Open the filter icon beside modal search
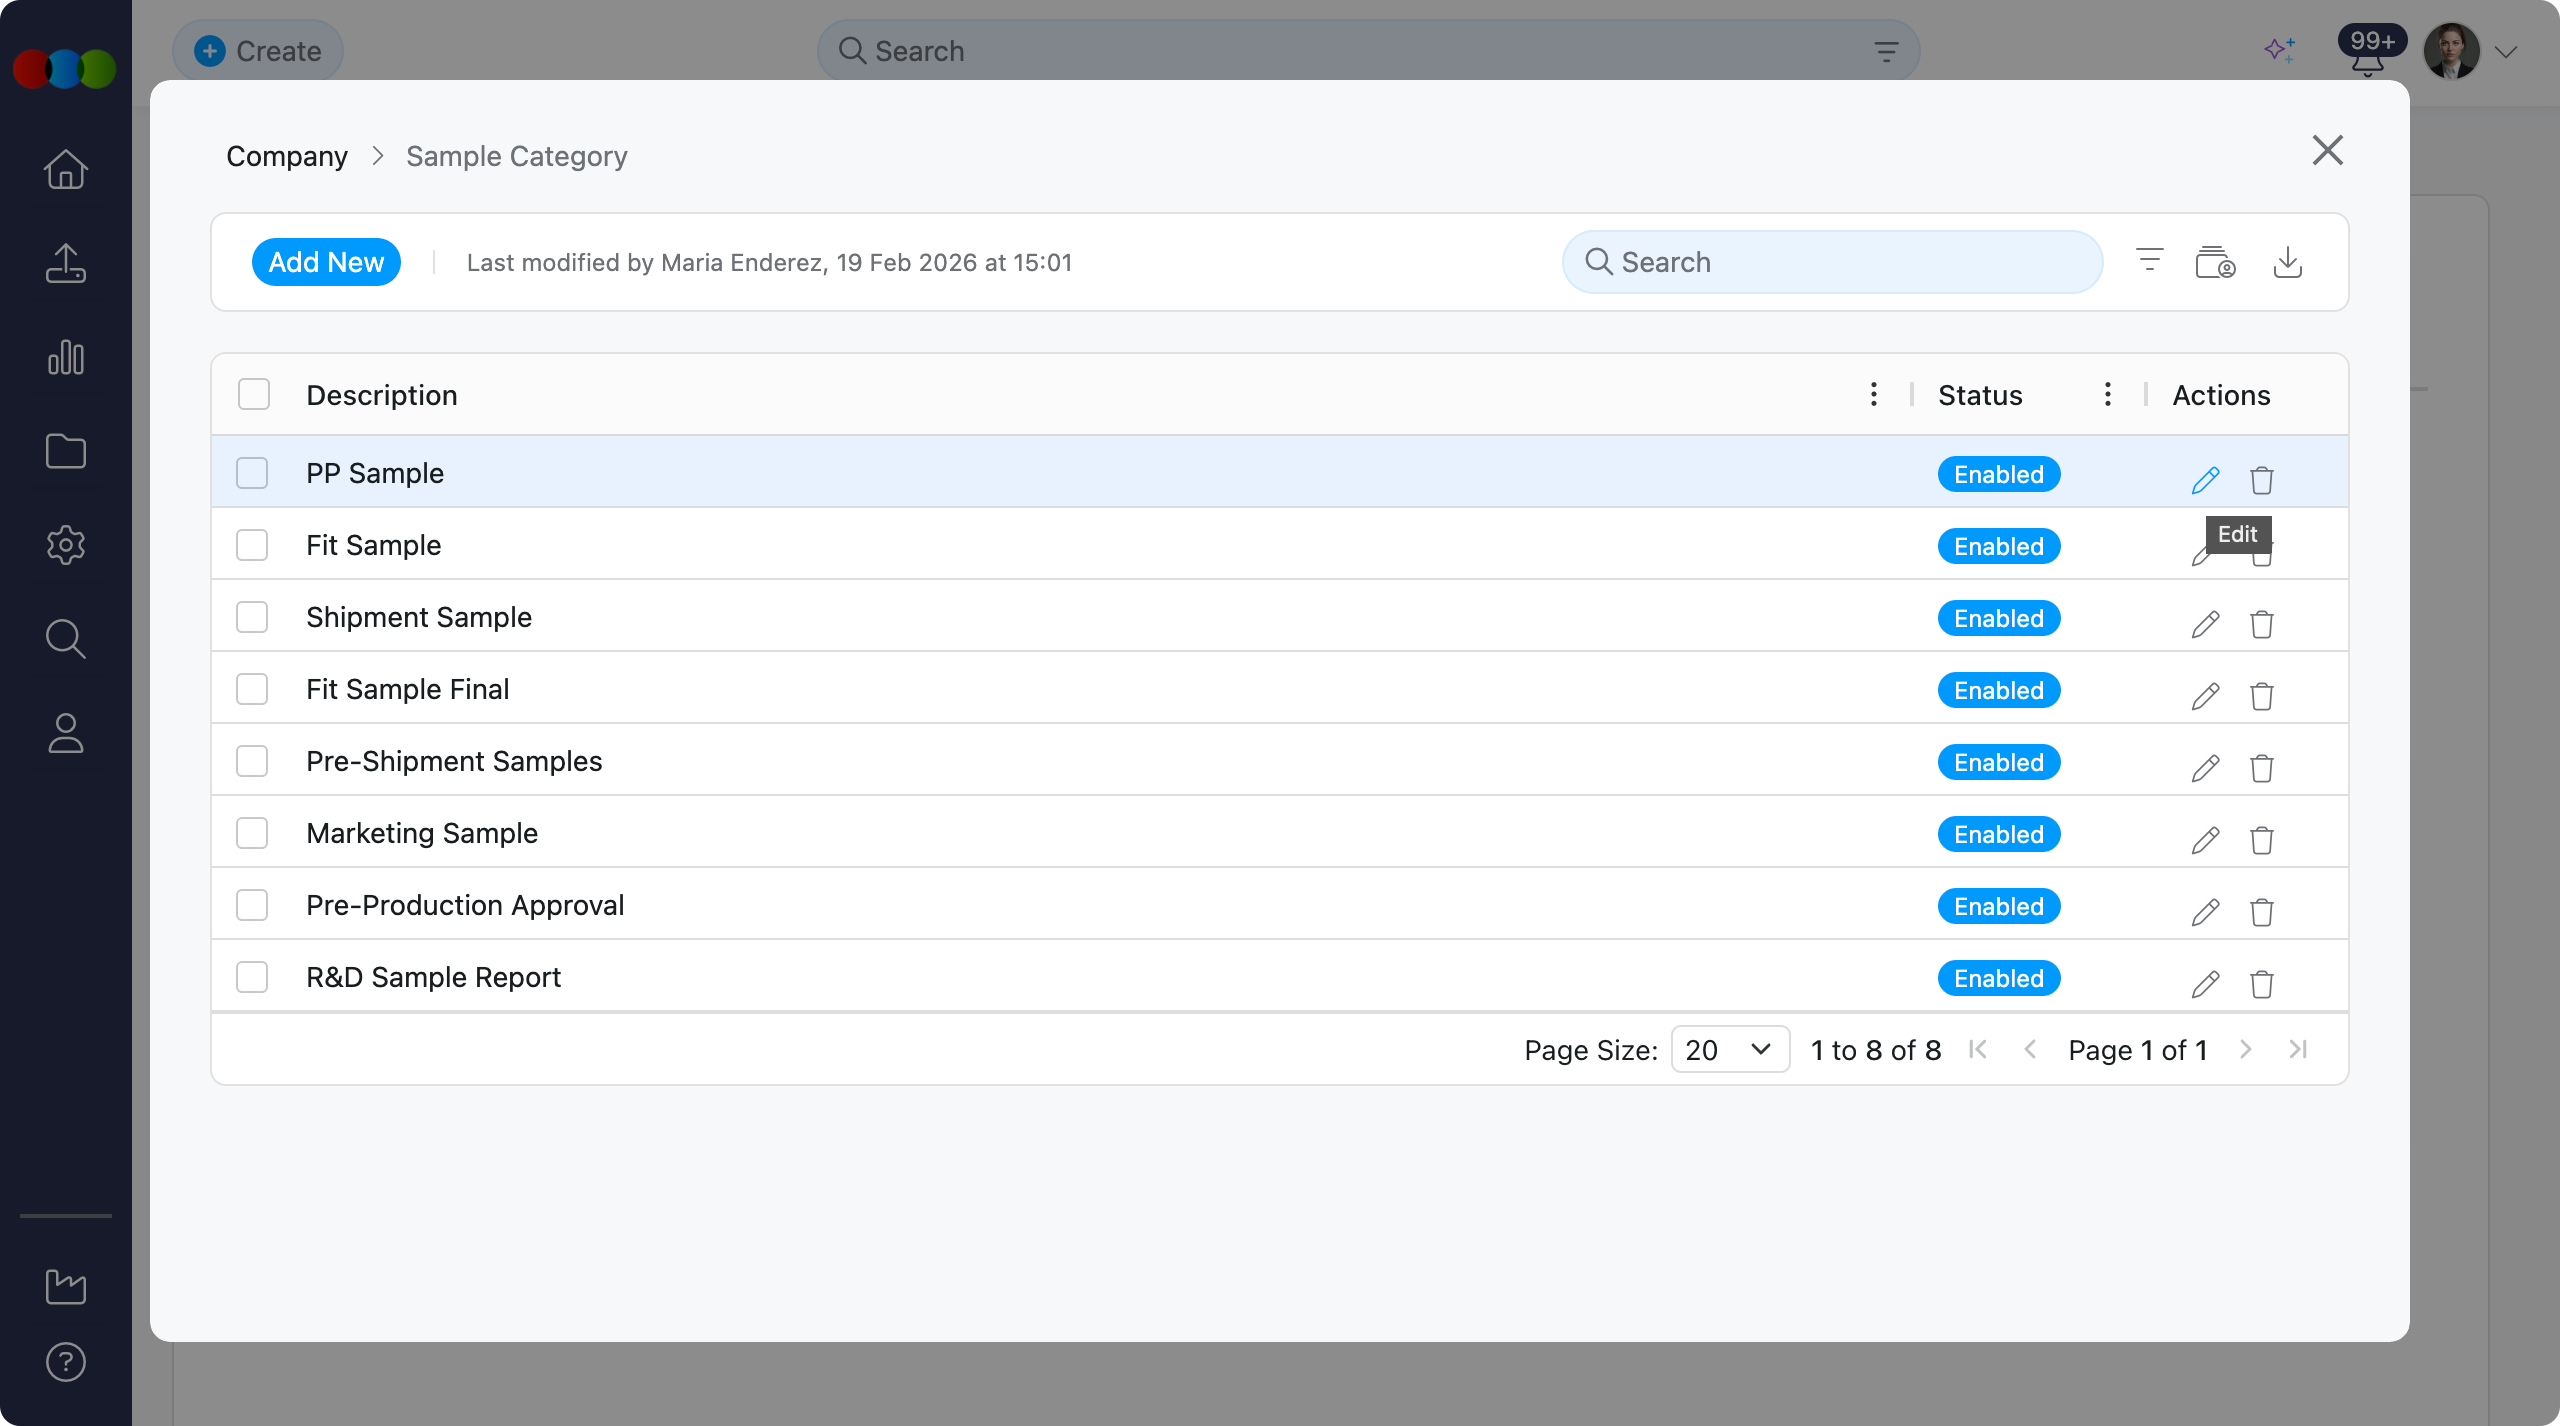2560x1426 pixels. click(x=2149, y=261)
